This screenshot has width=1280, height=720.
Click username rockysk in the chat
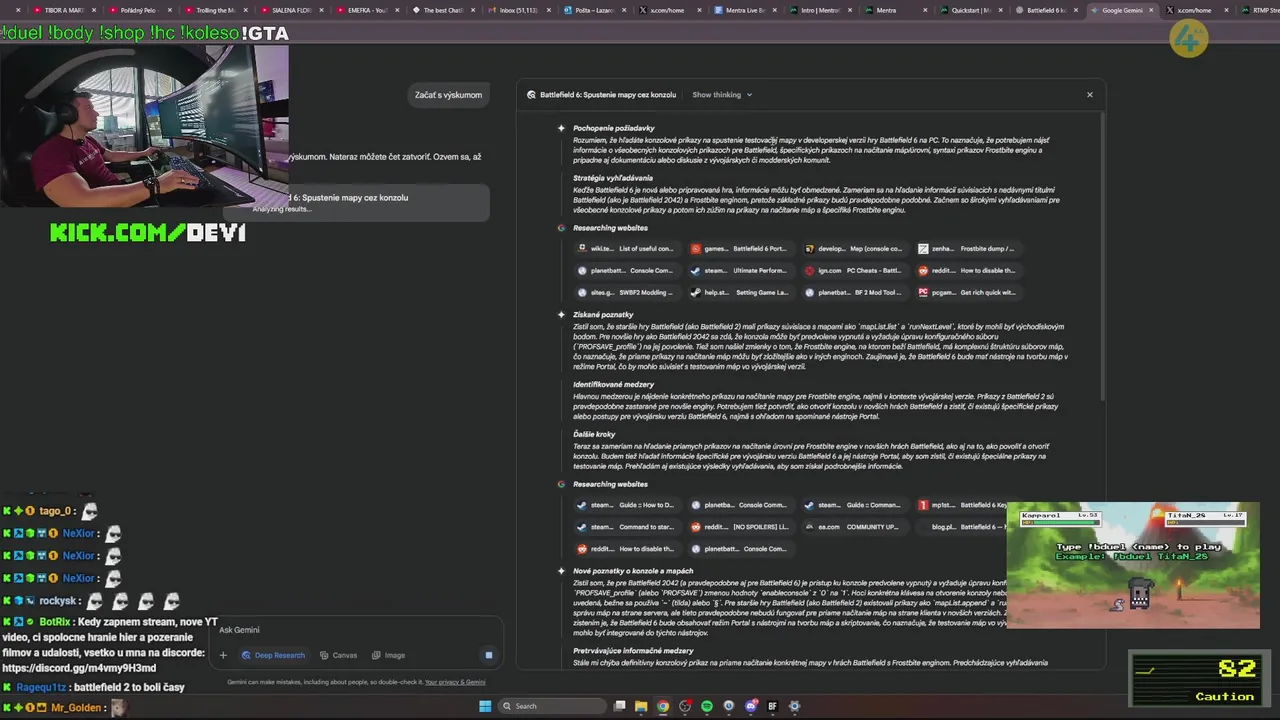[x=59, y=600]
